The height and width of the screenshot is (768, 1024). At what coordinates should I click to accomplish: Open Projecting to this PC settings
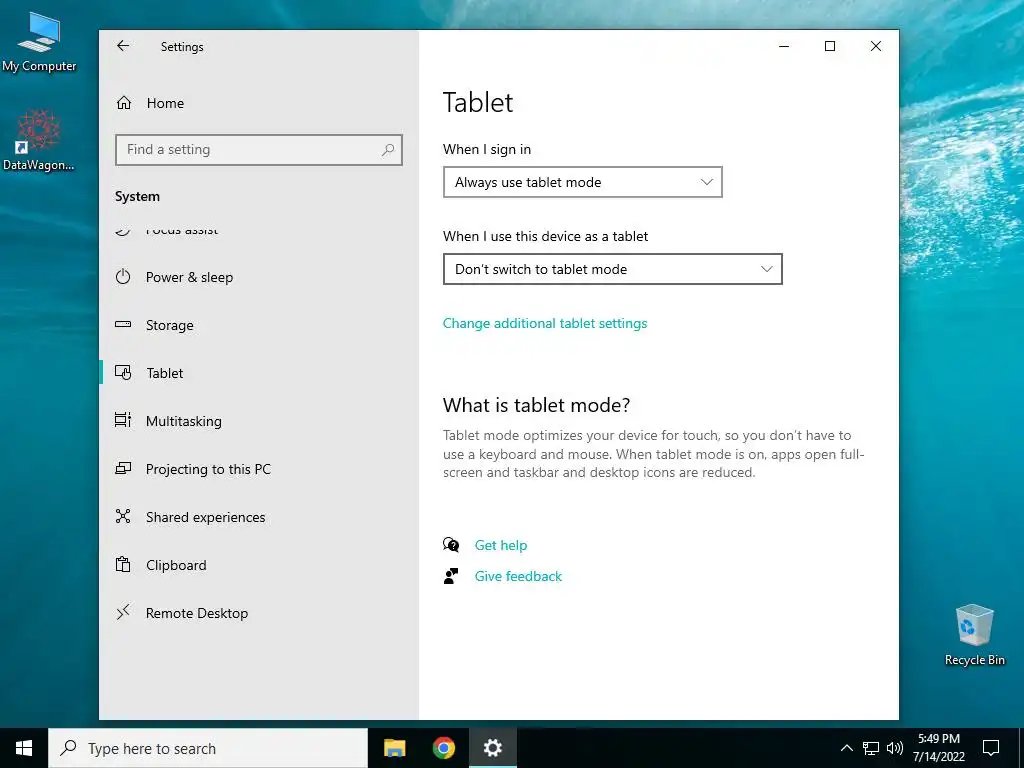point(259,469)
